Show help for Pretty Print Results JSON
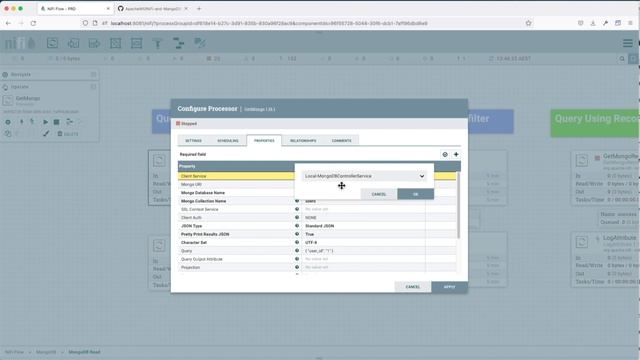This screenshot has height=360, width=640. (297, 234)
